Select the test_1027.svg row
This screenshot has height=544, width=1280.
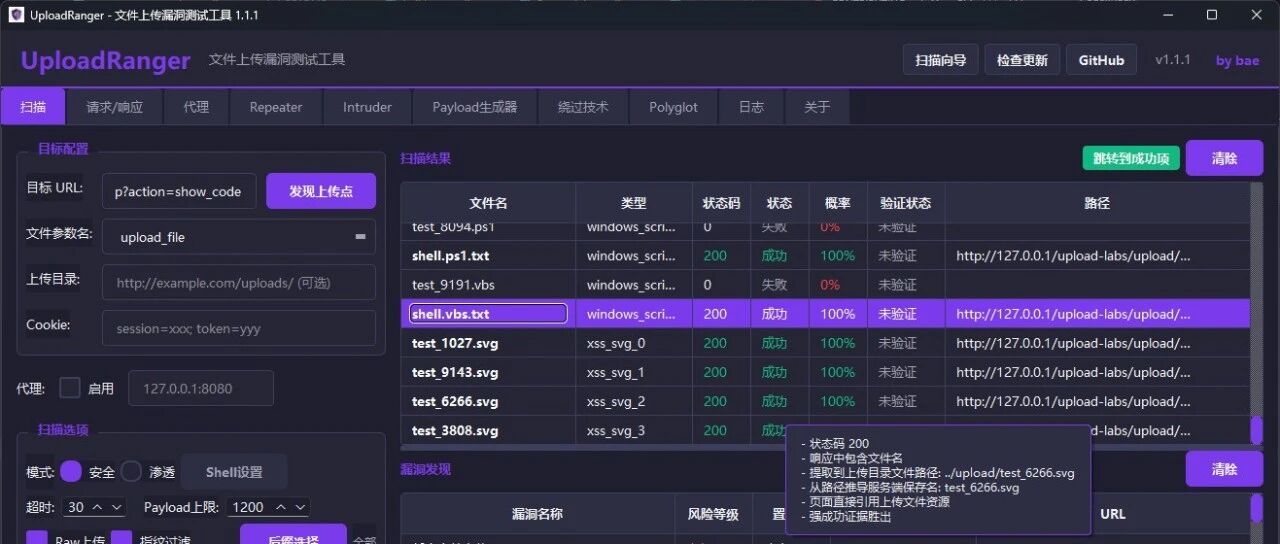click(825, 343)
